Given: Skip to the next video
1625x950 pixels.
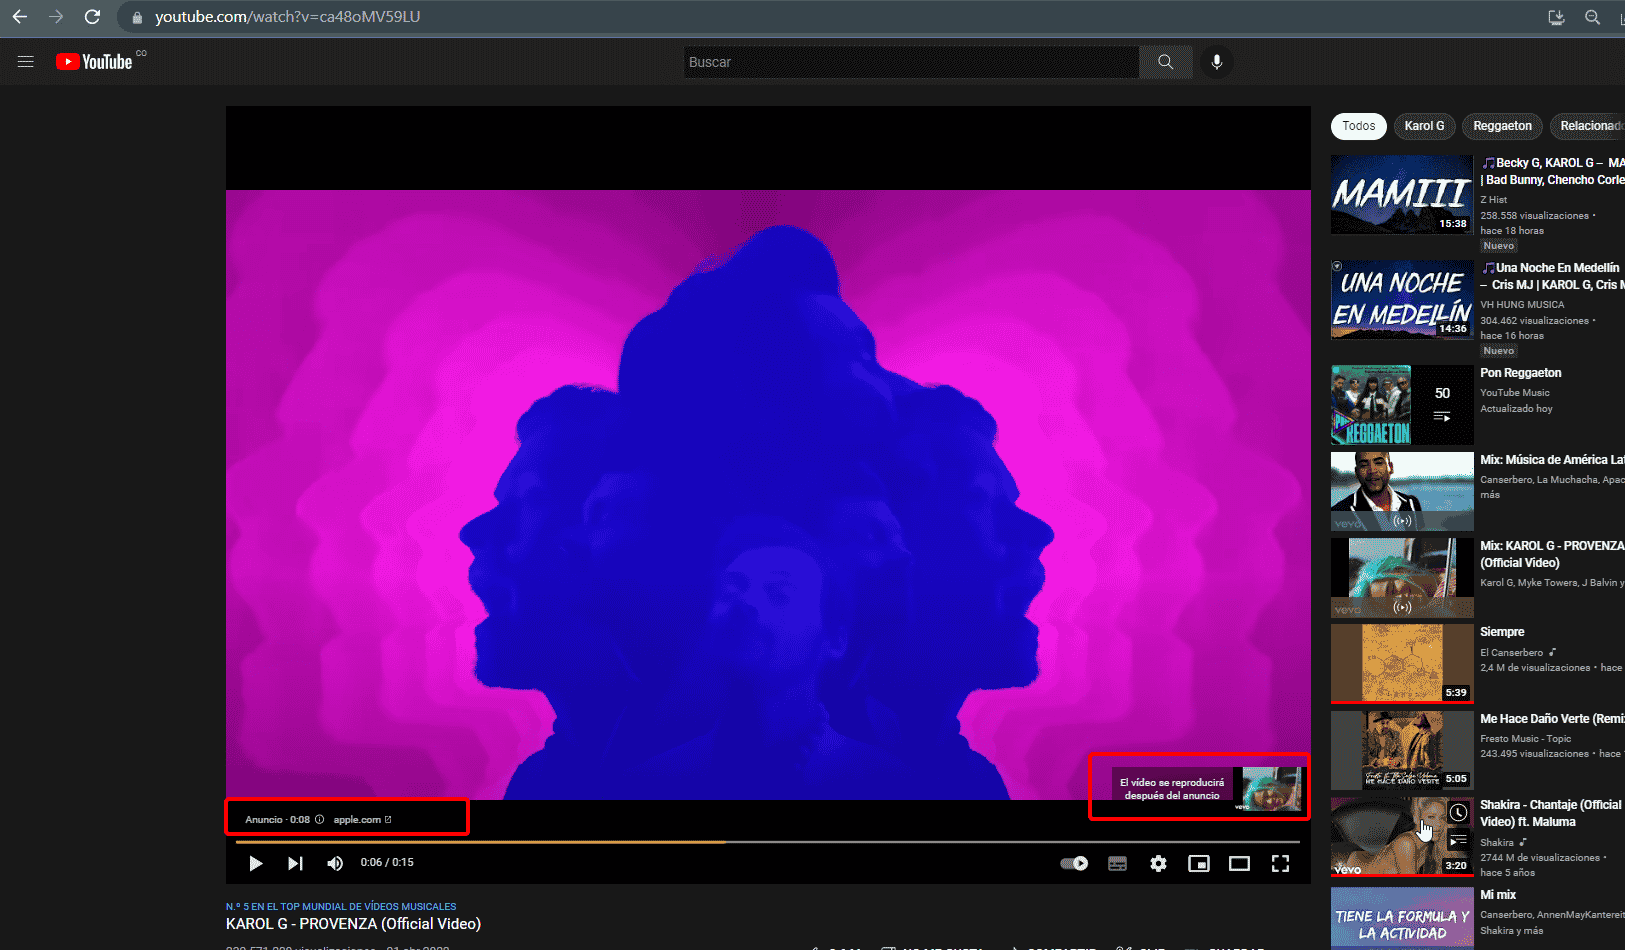Looking at the screenshot, I should 295,863.
